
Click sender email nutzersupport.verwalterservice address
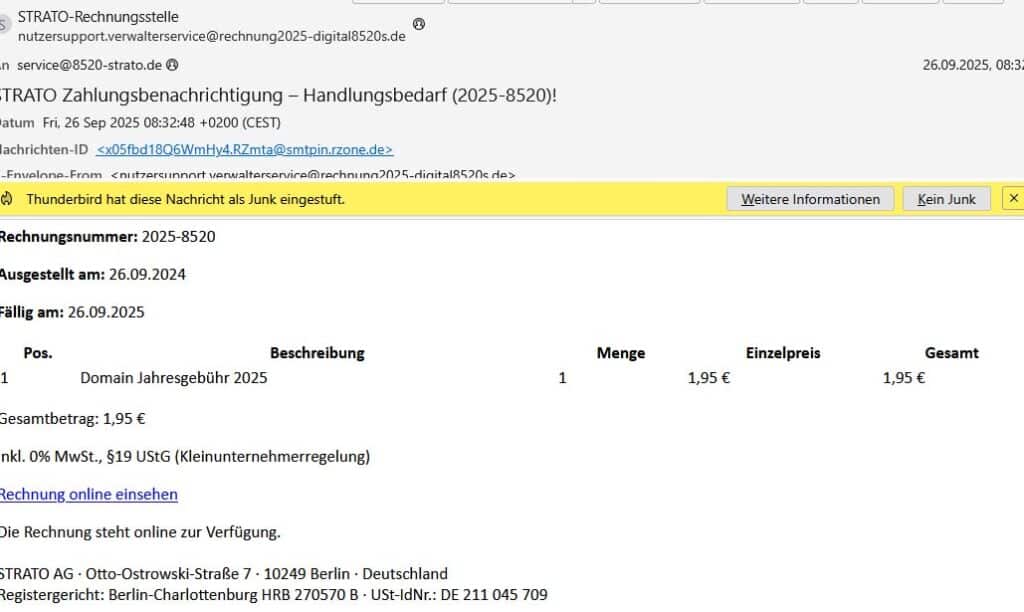[x=212, y=37]
